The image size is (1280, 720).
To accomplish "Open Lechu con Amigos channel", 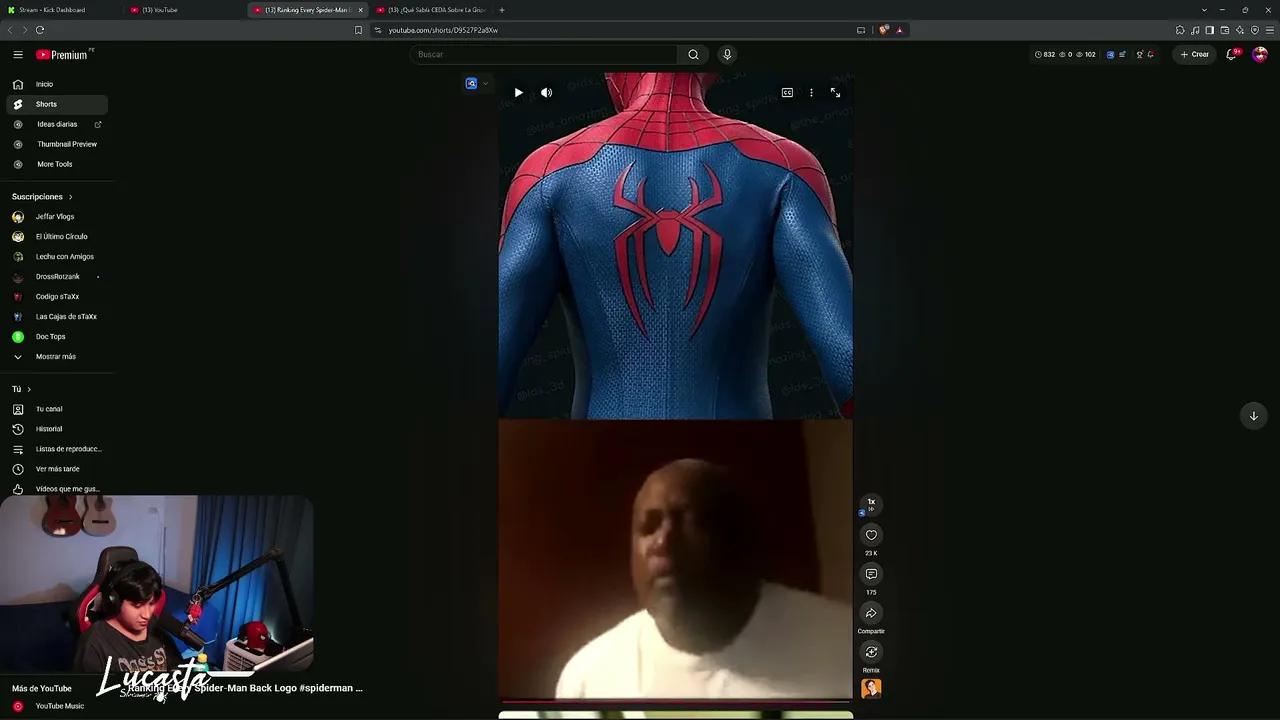I will 57,257.
